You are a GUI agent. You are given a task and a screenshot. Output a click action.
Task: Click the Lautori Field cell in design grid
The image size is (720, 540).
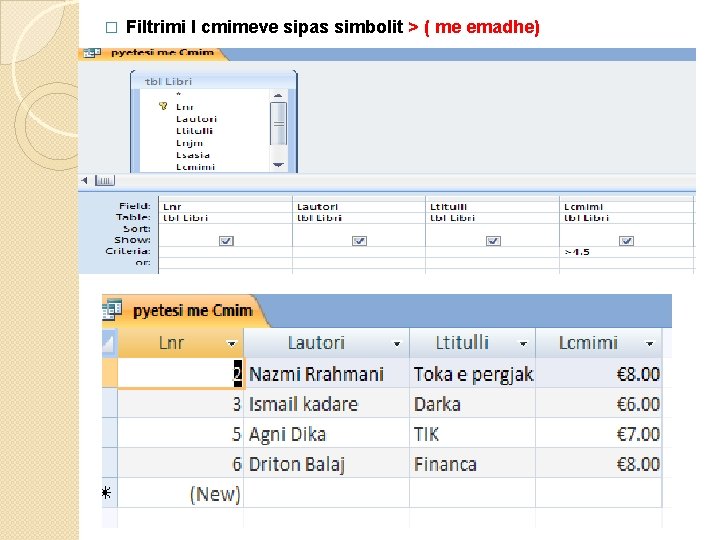pyautogui.click(x=359, y=207)
